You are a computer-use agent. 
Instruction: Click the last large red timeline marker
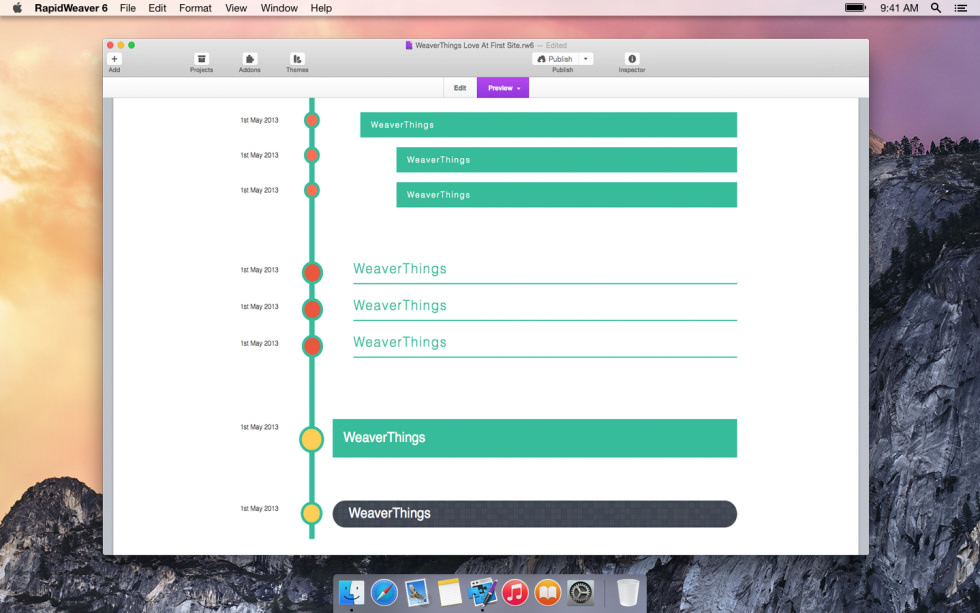pyautogui.click(x=312, y=346)
